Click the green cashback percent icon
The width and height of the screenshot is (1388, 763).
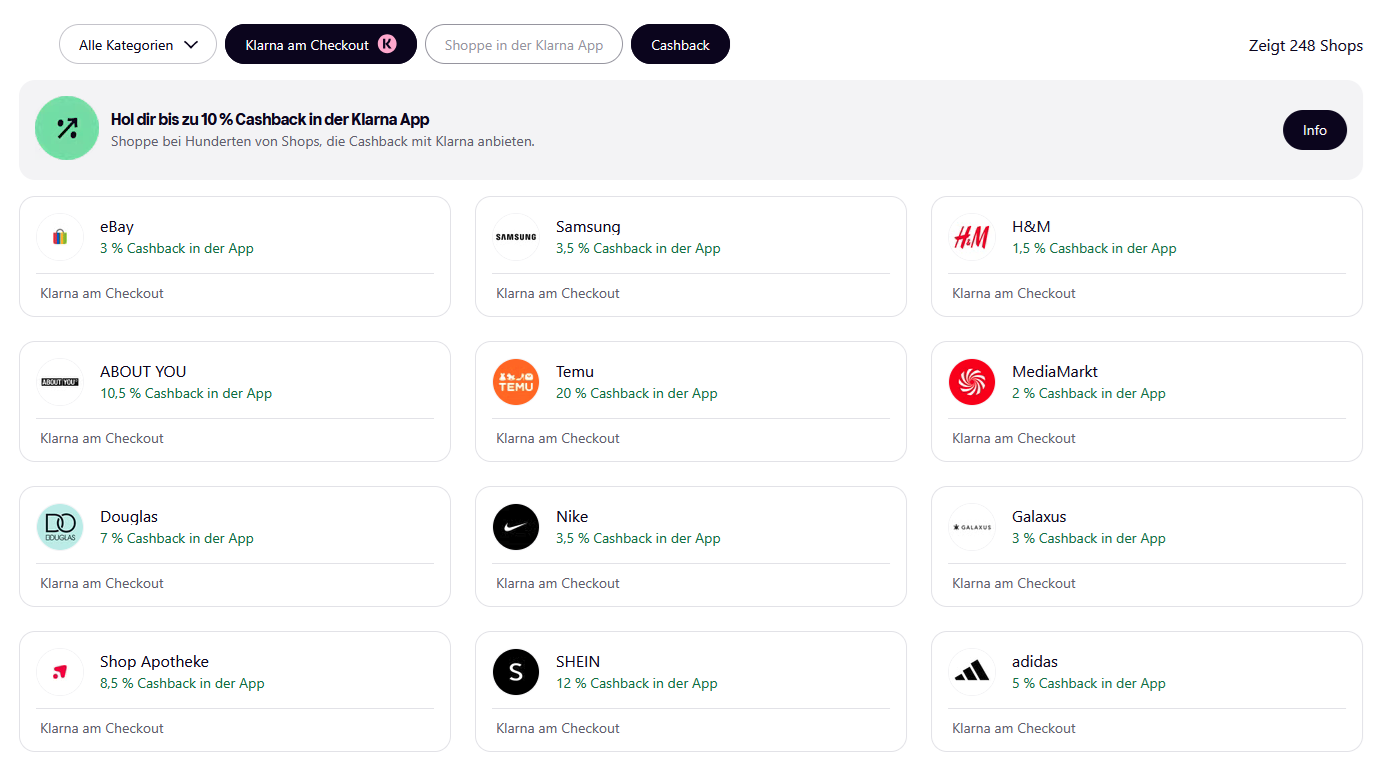[67, 128]
